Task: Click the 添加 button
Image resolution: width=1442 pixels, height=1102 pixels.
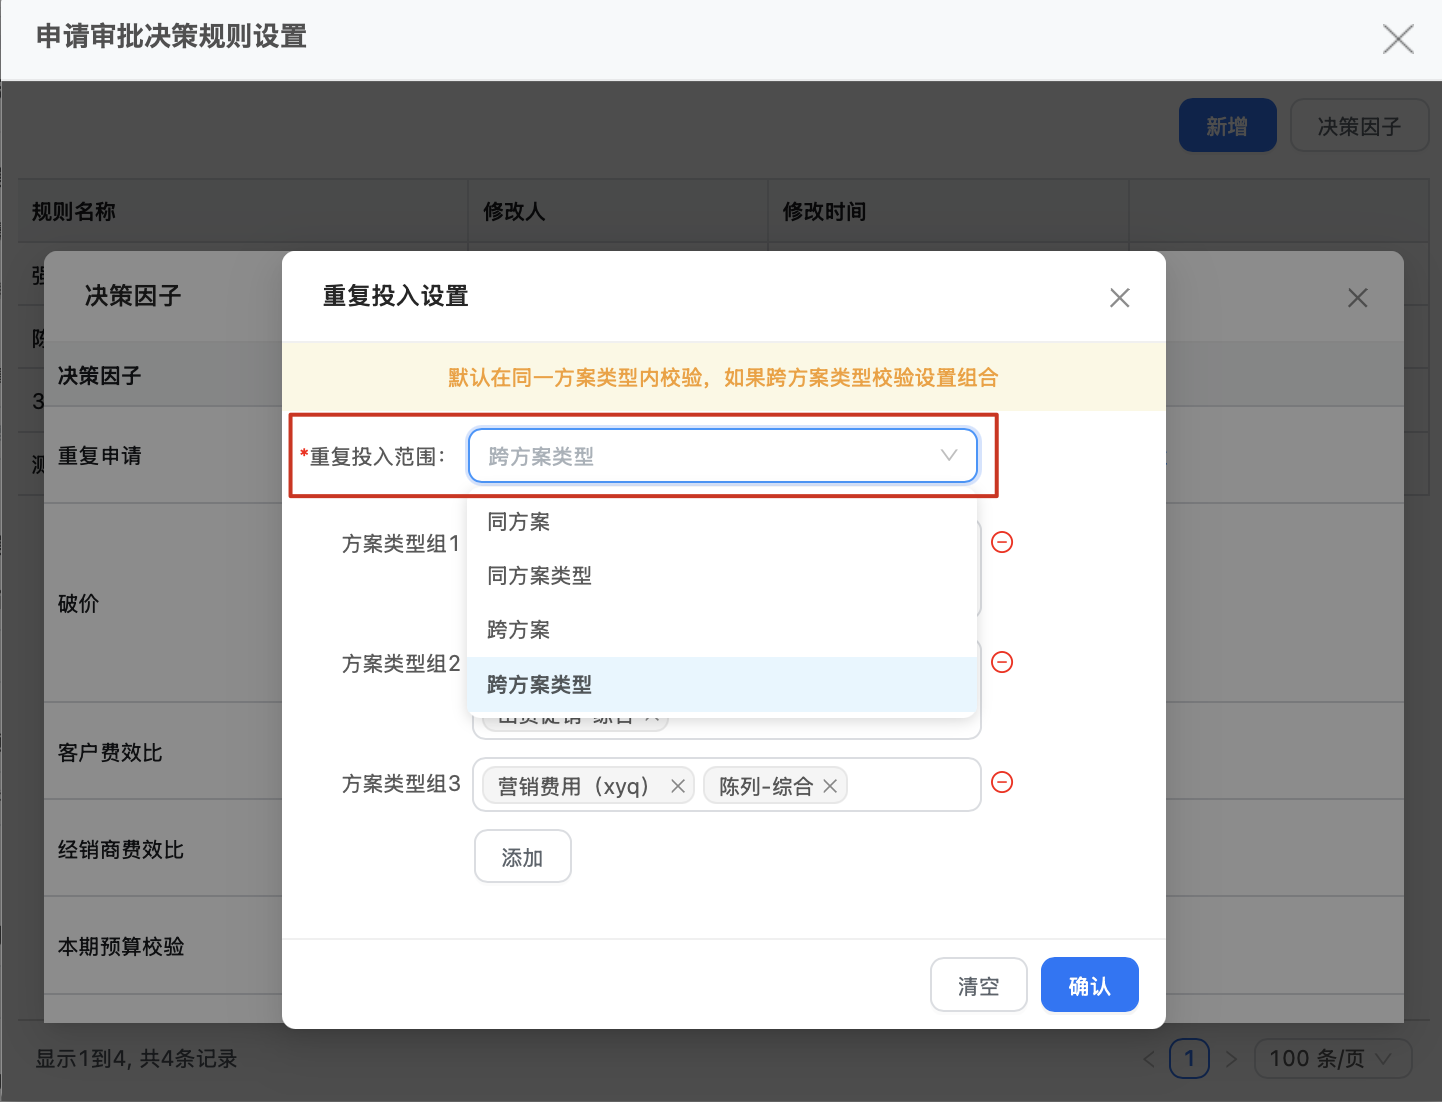Action: [522, 857]
